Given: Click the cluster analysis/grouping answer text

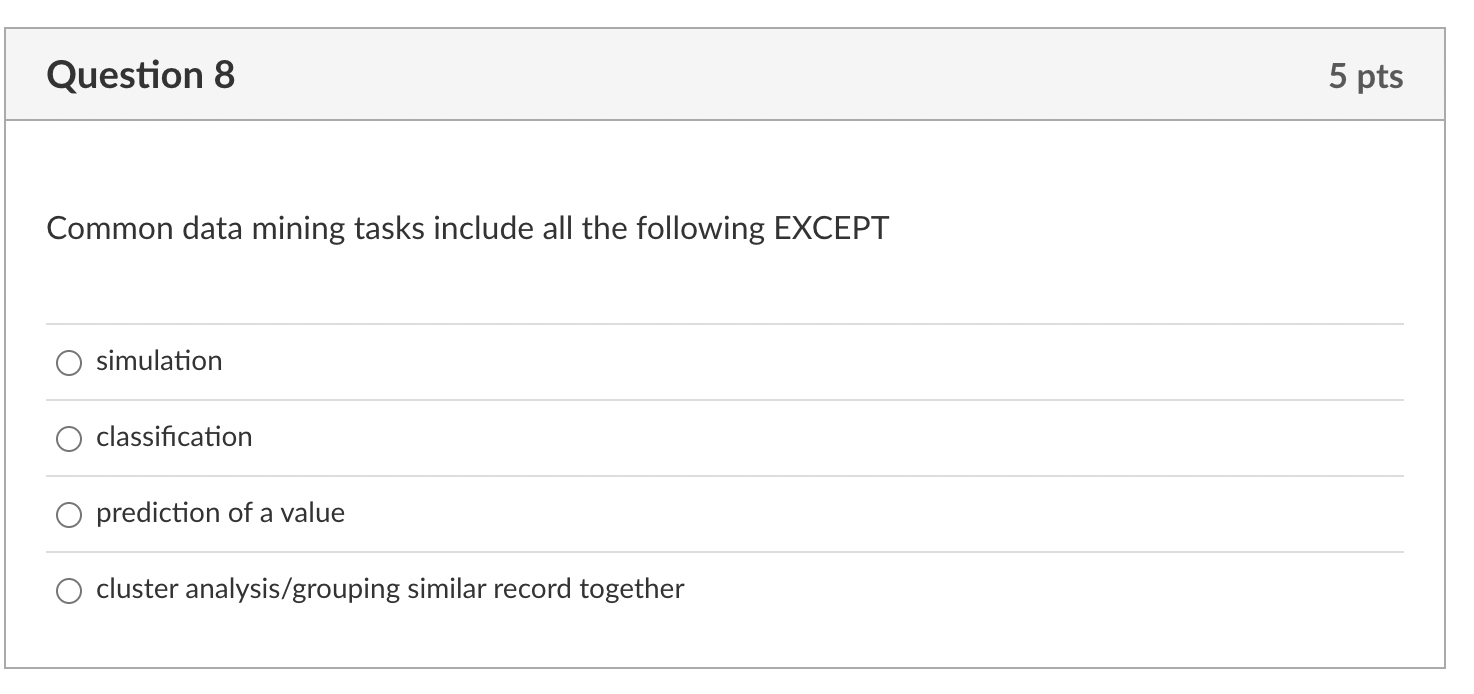Looking at the screenshot, I should point(389,590).
